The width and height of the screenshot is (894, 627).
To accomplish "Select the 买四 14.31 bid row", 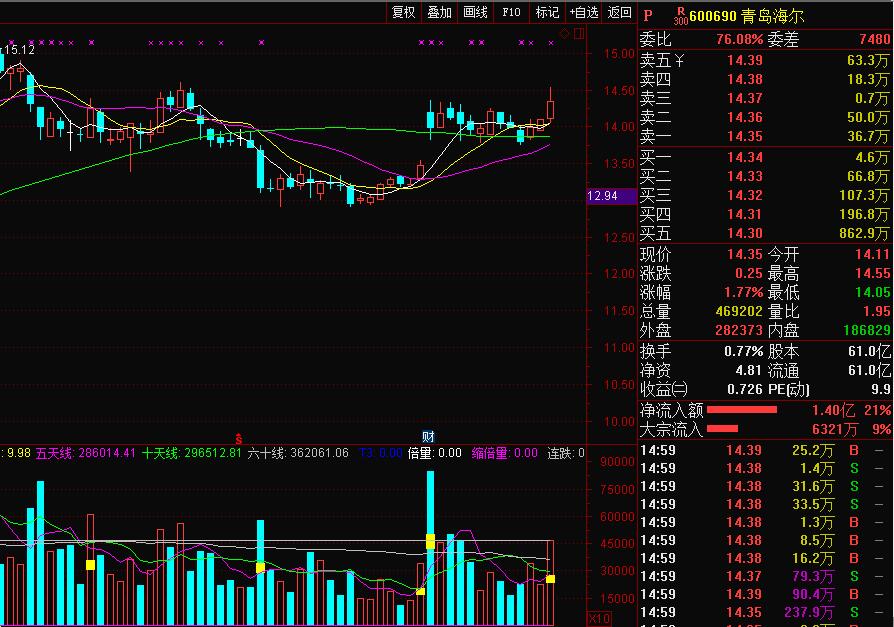I will 765,214.
